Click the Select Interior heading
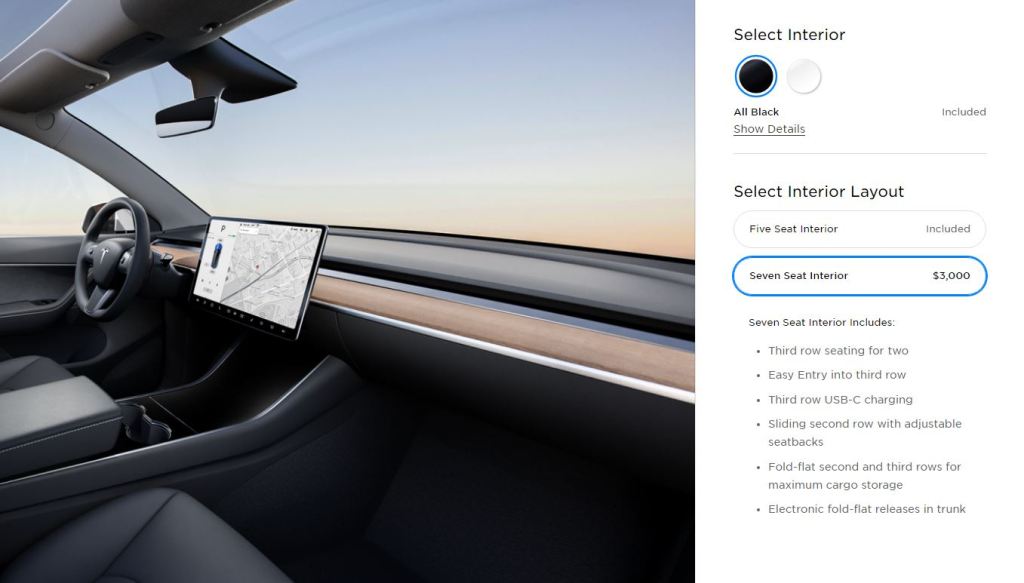 click(x=789, y=35)
